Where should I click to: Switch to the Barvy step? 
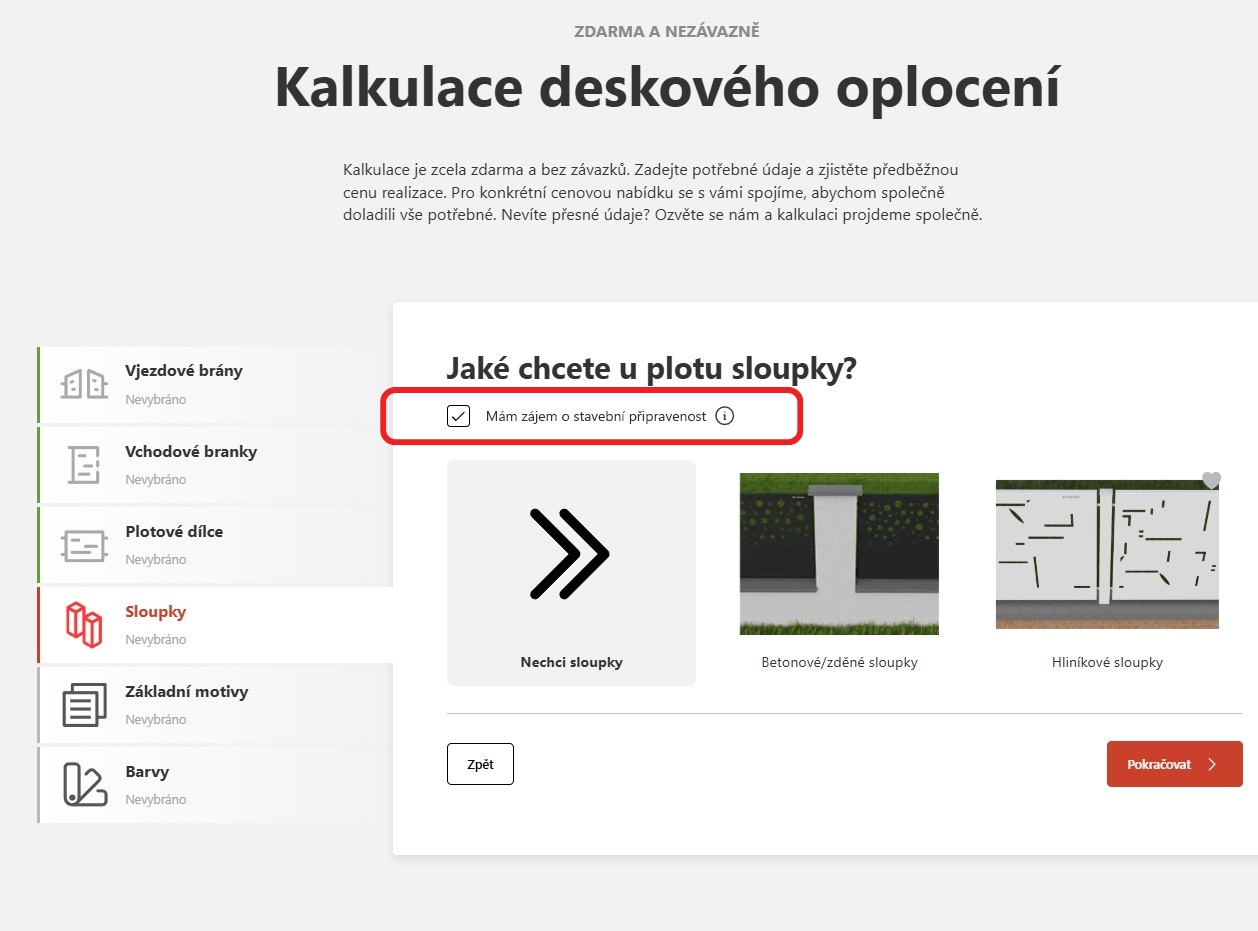(x=147, y=772)
